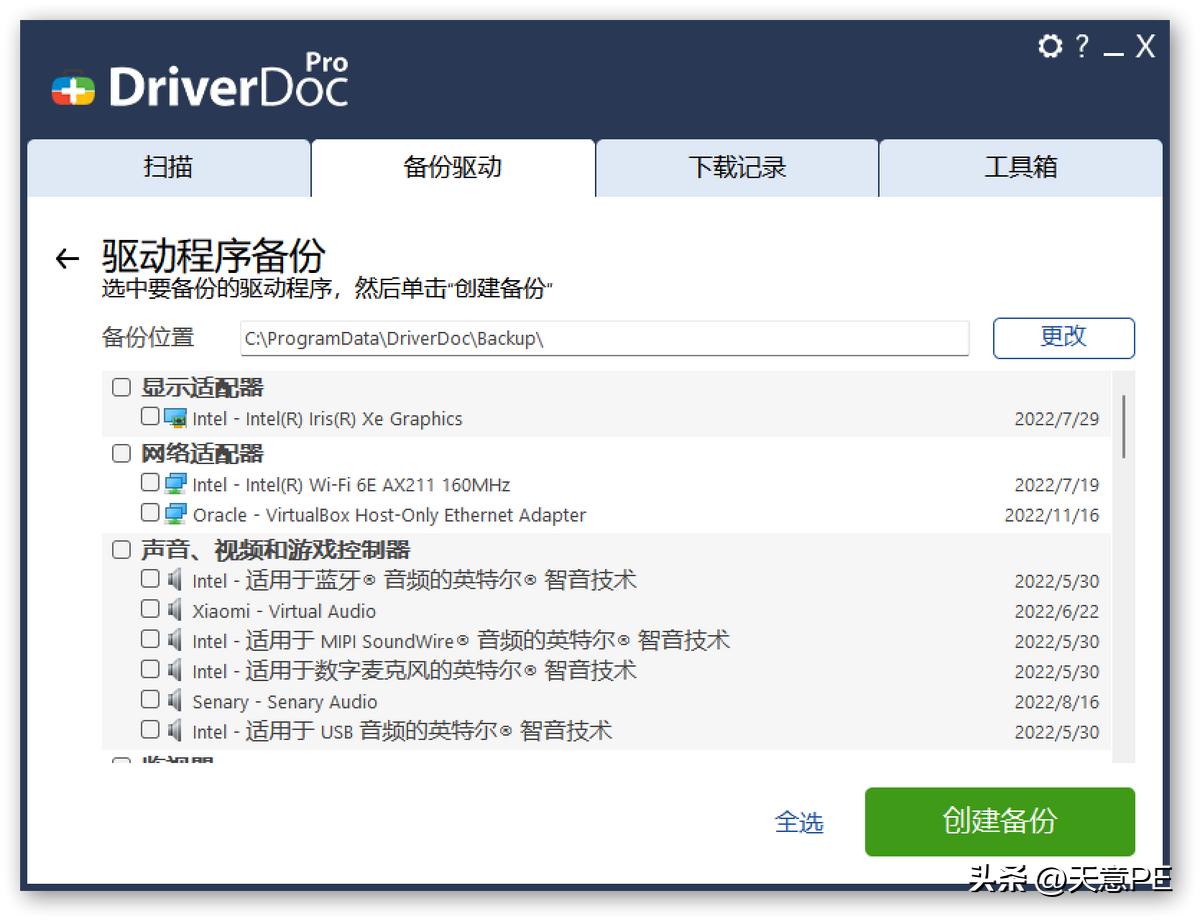Image resolution: width=1200 pixels, height=921 pixels.
Task: Click the speaker icon for USB 音频 driver
Action: pyautogui.click(x=175, y=730)
